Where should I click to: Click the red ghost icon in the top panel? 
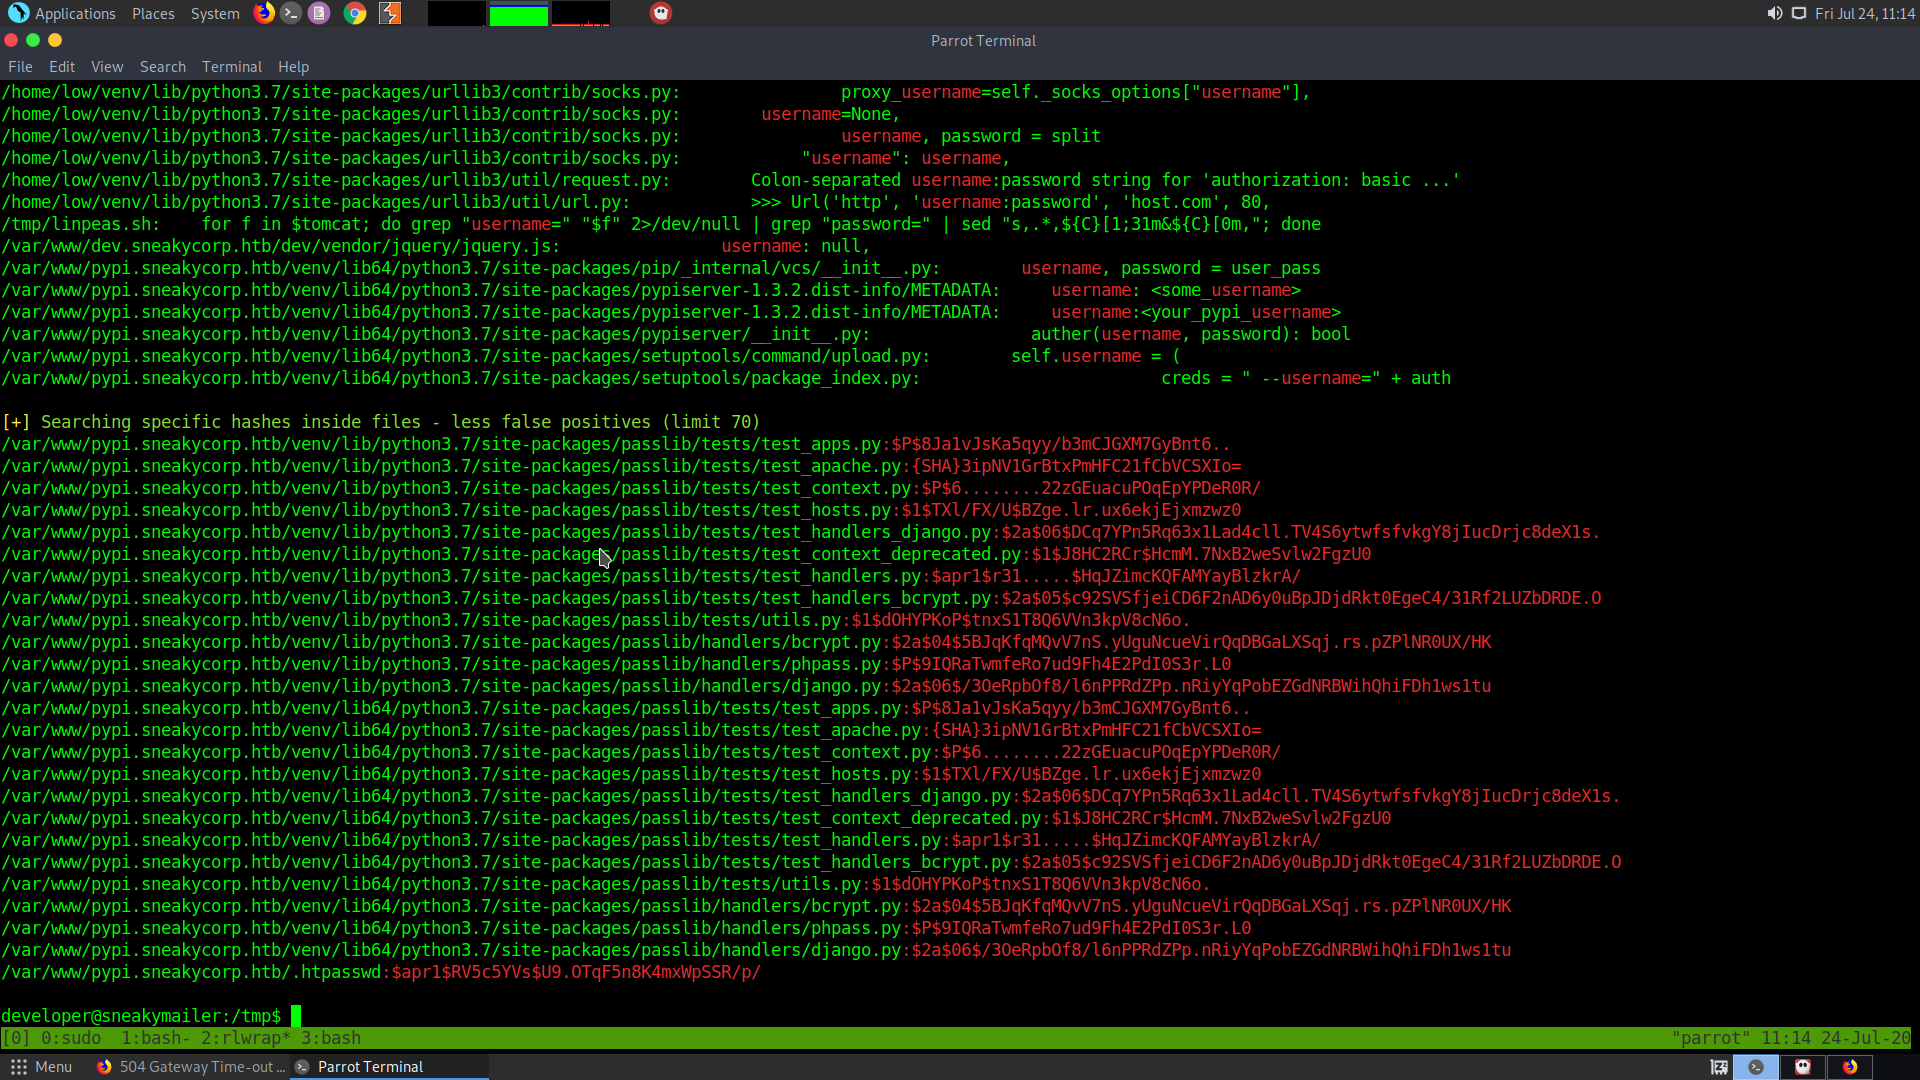click(661, 13)
